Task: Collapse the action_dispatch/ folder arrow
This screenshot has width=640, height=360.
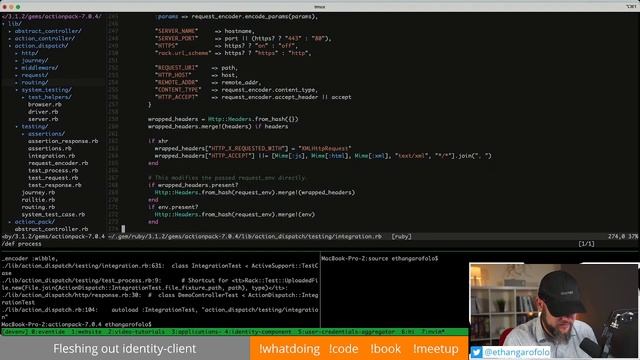Action: click(x=10, y=46)
